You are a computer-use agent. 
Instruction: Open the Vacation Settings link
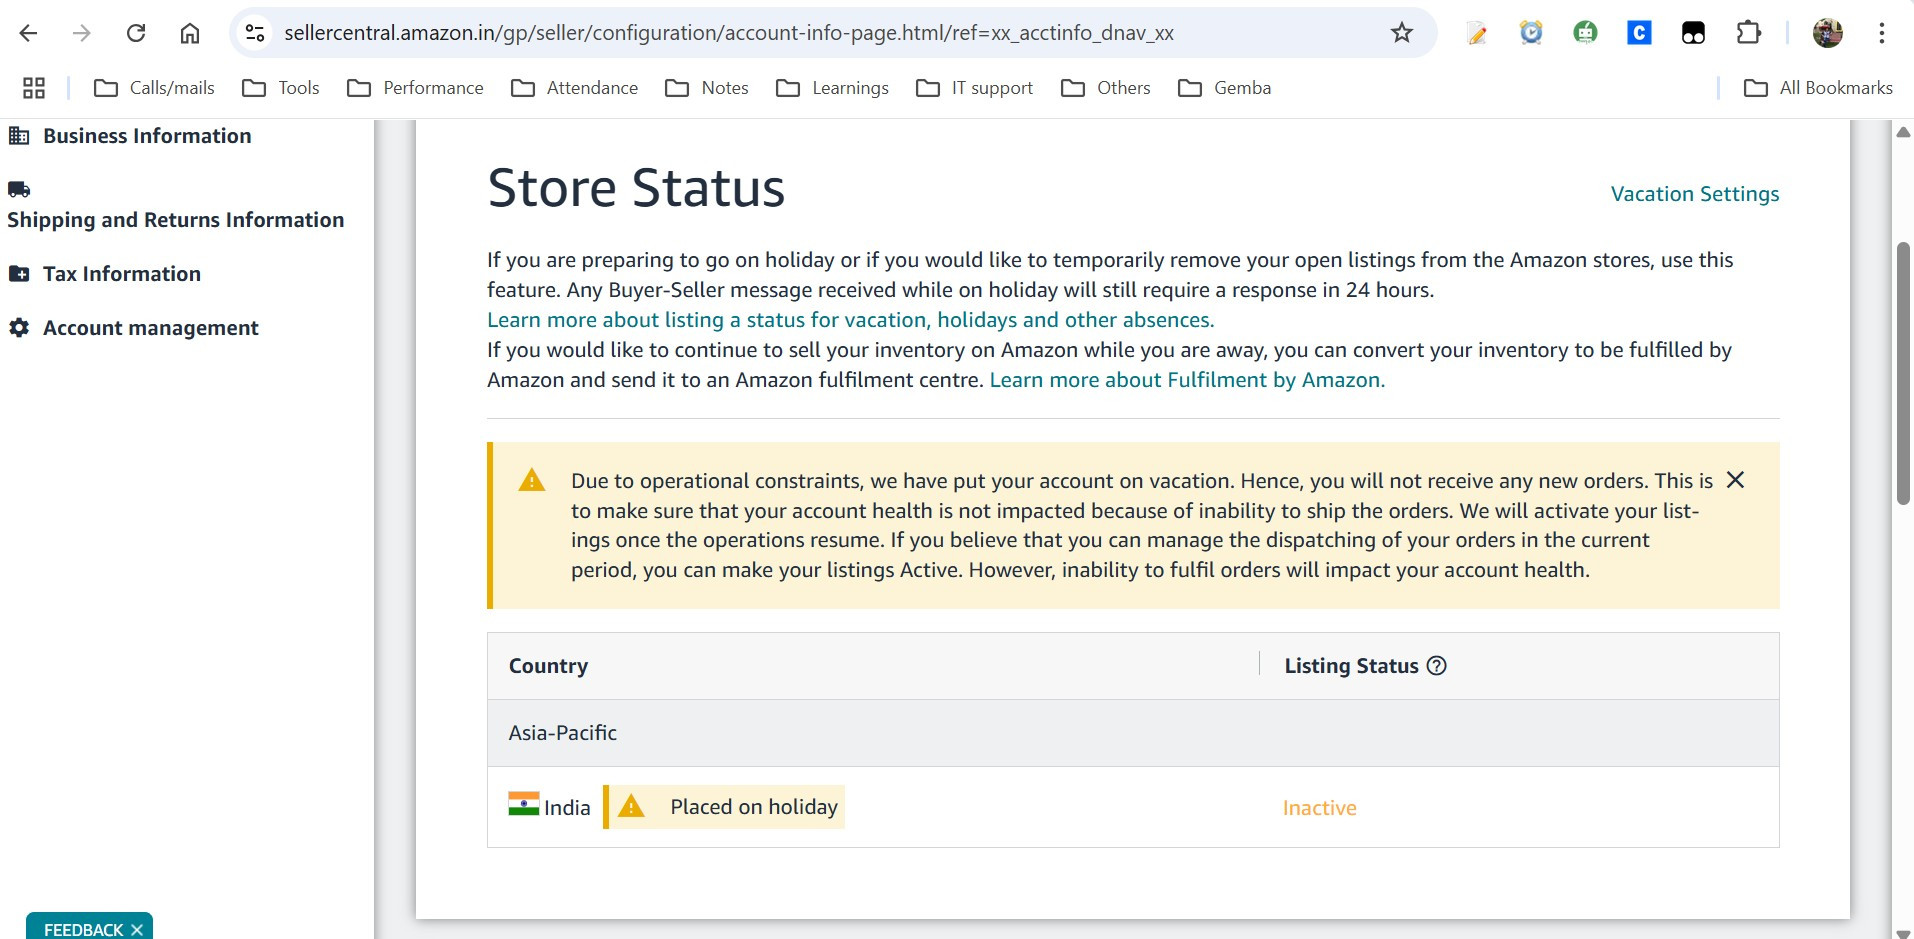click(x=1695, y=194)
